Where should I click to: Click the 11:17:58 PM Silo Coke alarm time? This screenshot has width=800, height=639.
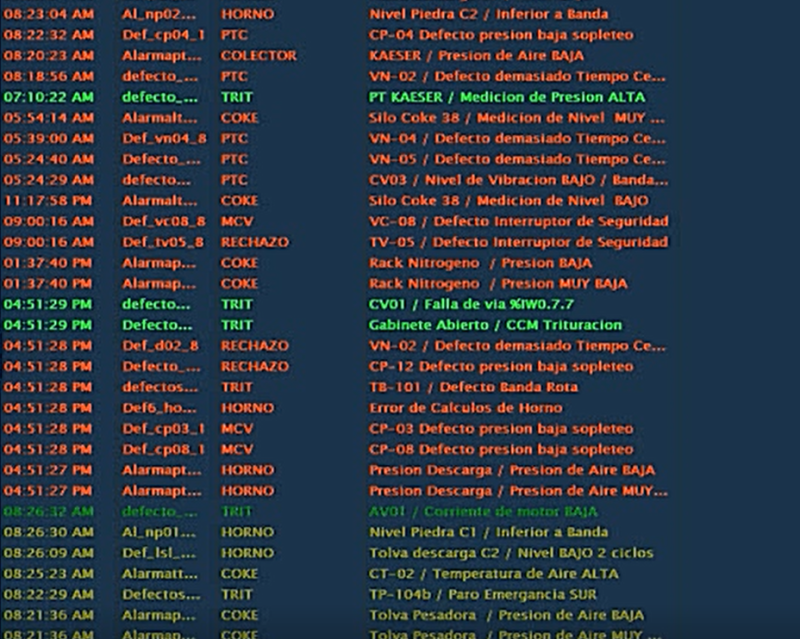[48, 201]
